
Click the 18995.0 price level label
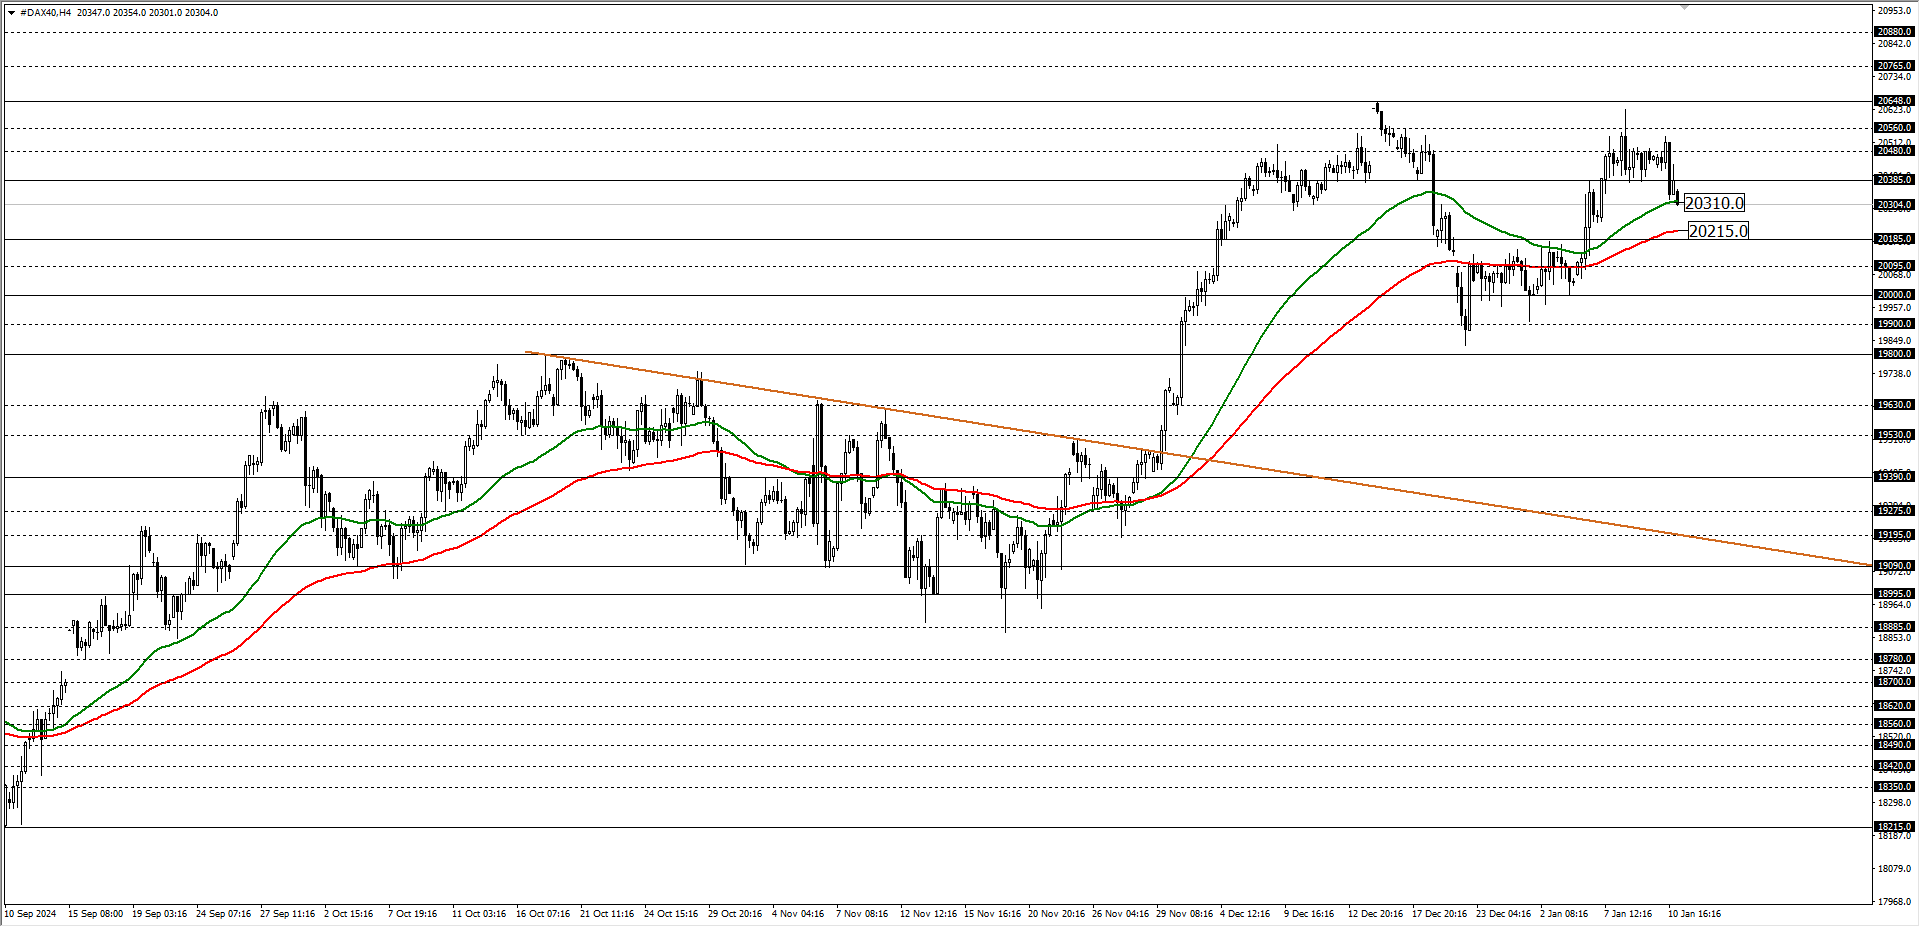tap(1894, 594)
